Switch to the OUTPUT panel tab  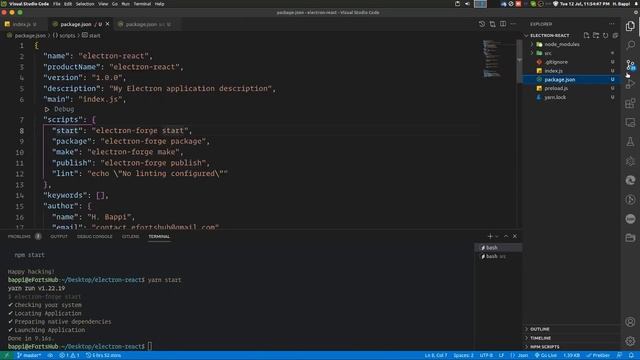click(x=59, y=237)
